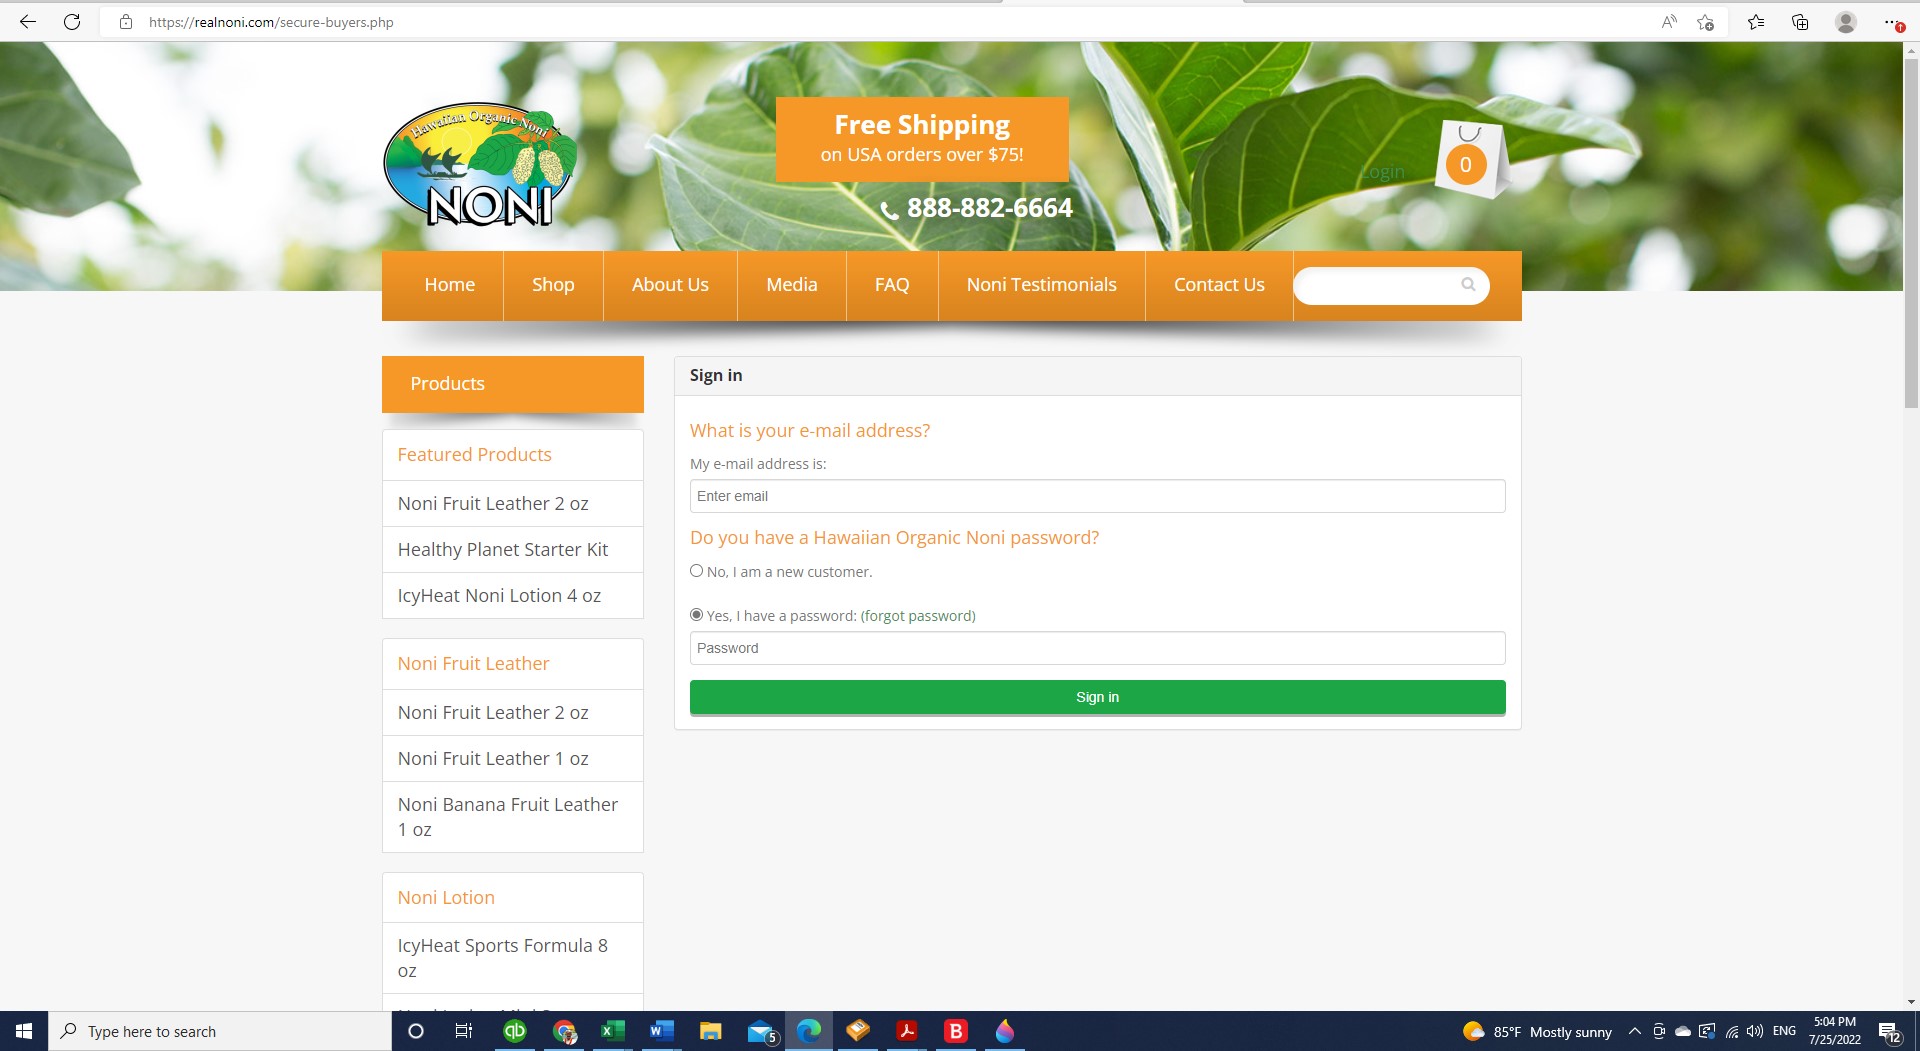View site info via the padlock icon
This screenshot has width=1920, height=1051.
[x=126, y=21]
